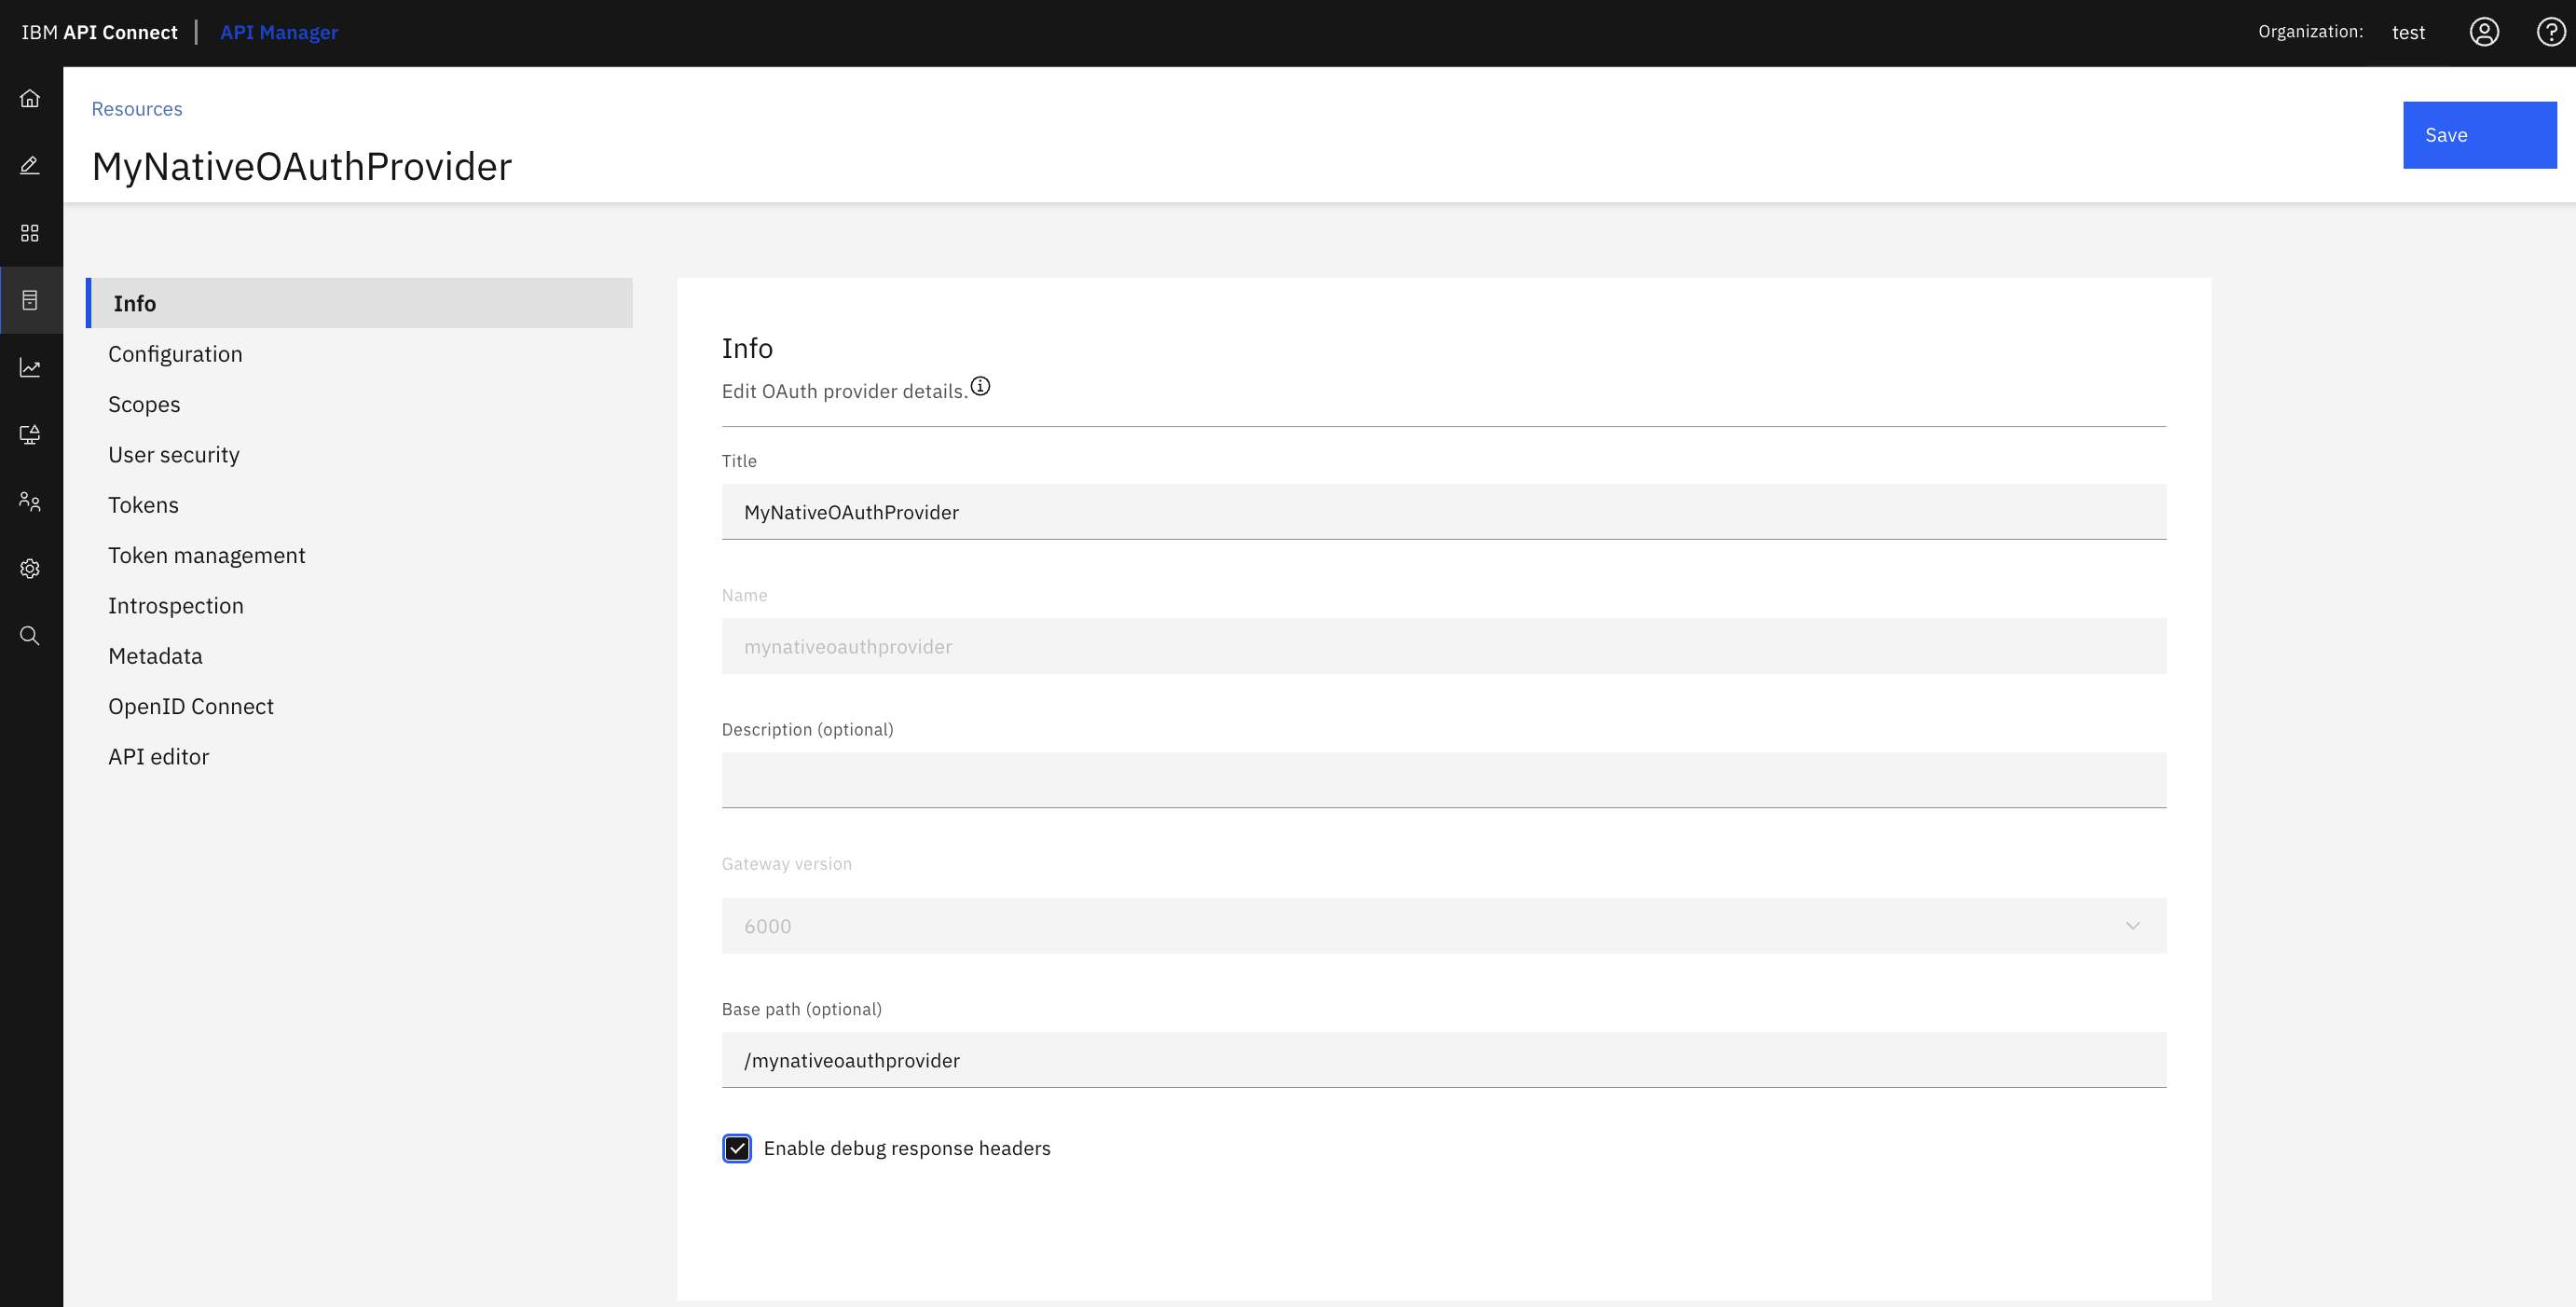Viewport: 2576px width, 1307px height.
Task: Open the Members people icon in sidebar
Action: pos(30,502)
